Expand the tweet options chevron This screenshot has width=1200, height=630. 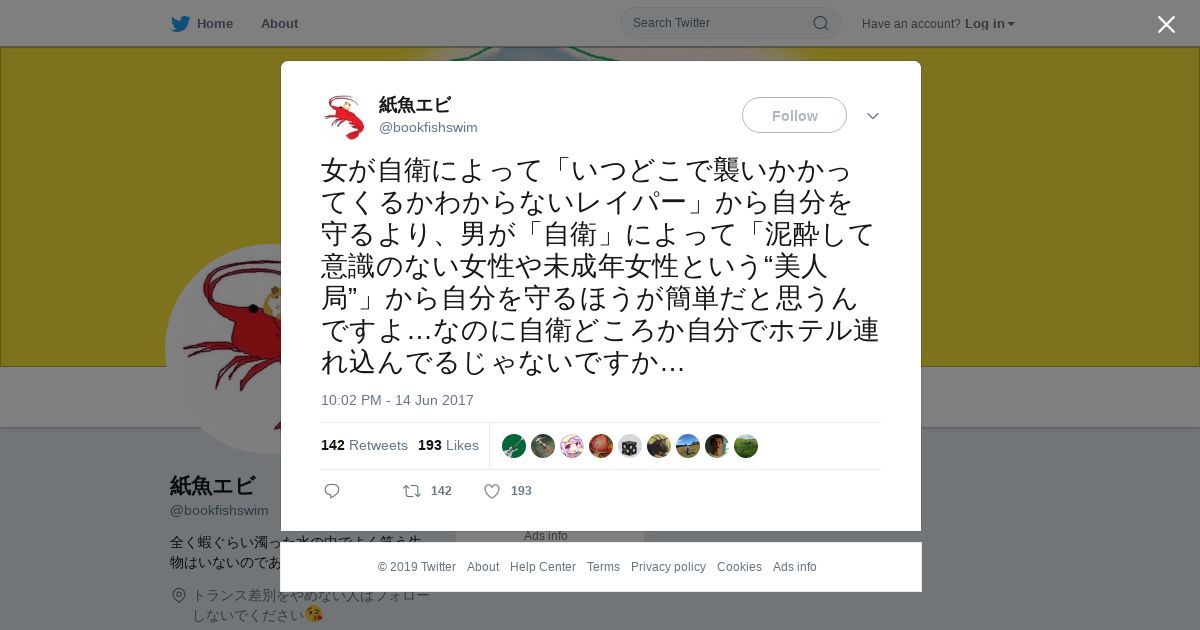point(873,116)
